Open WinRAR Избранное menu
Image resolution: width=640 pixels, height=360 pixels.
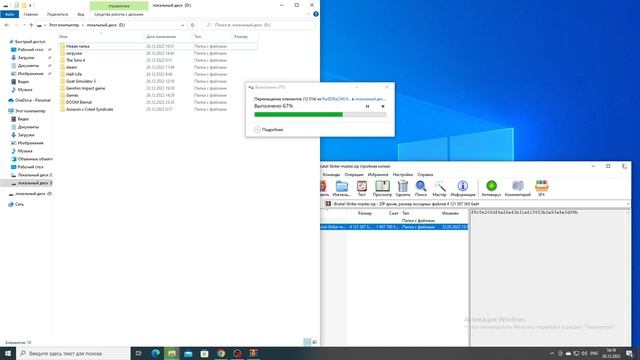[378, 175]
